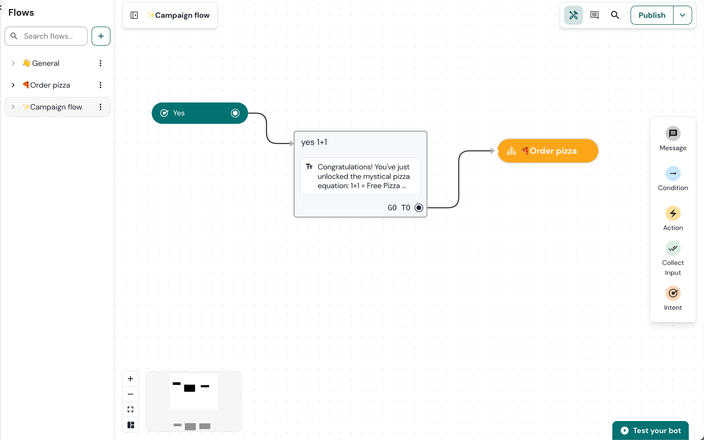
Task: Fit the flow to view
Action: (x=131, y=409)
